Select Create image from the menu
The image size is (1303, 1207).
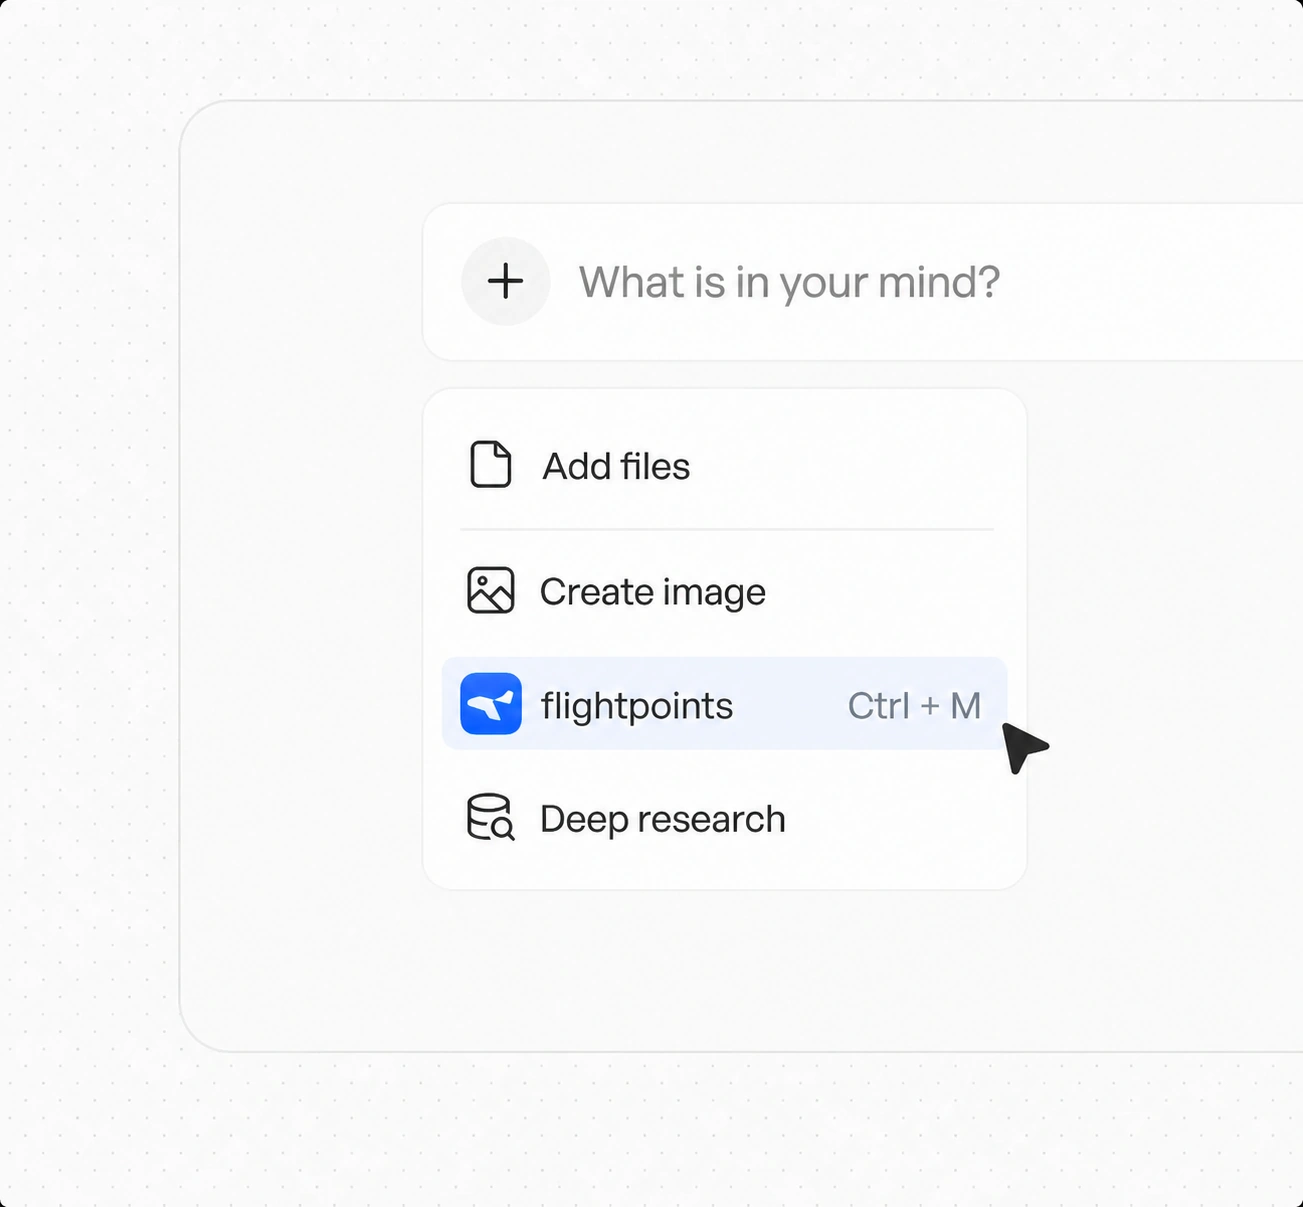click(x=725, y=592)
